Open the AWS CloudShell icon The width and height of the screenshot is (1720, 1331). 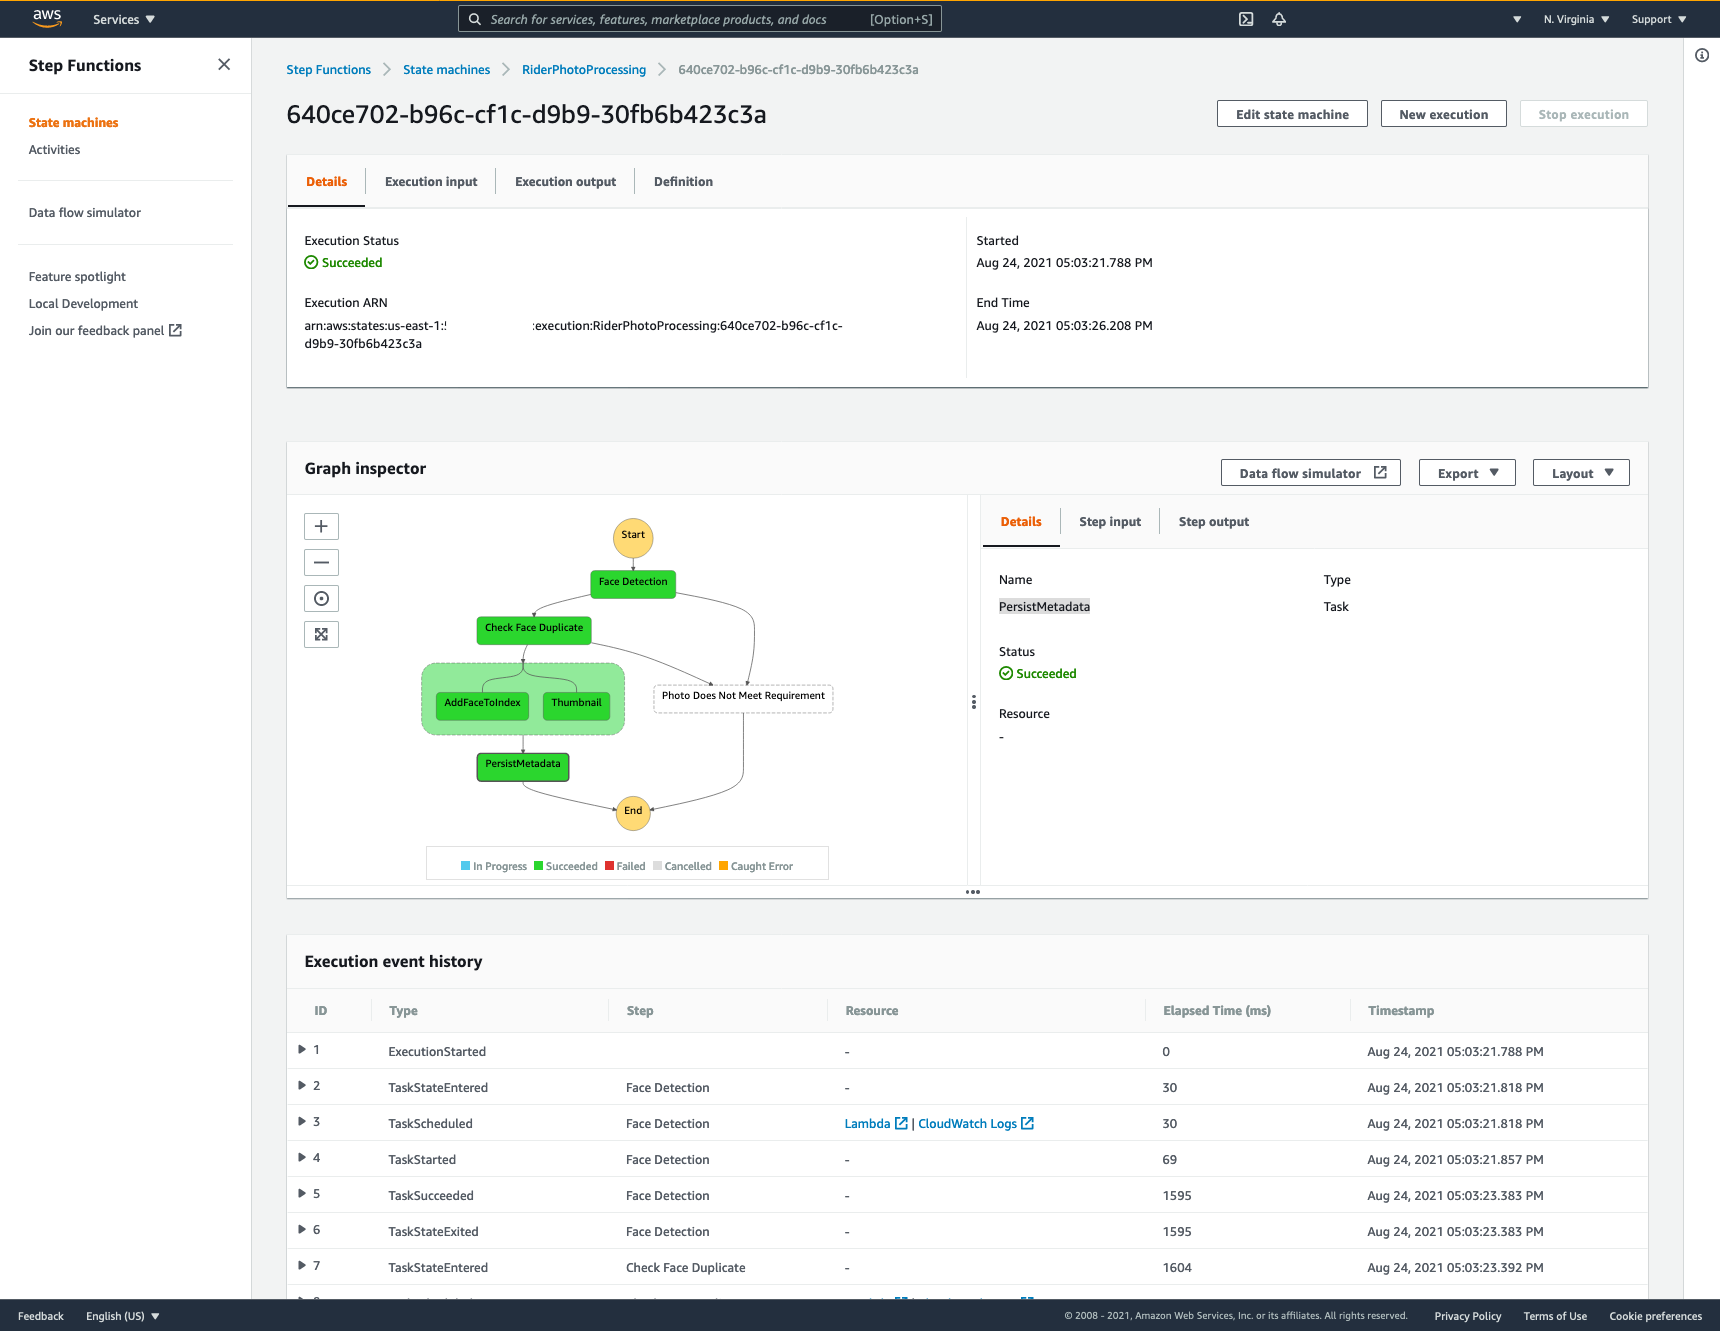tap(1246, 19)
